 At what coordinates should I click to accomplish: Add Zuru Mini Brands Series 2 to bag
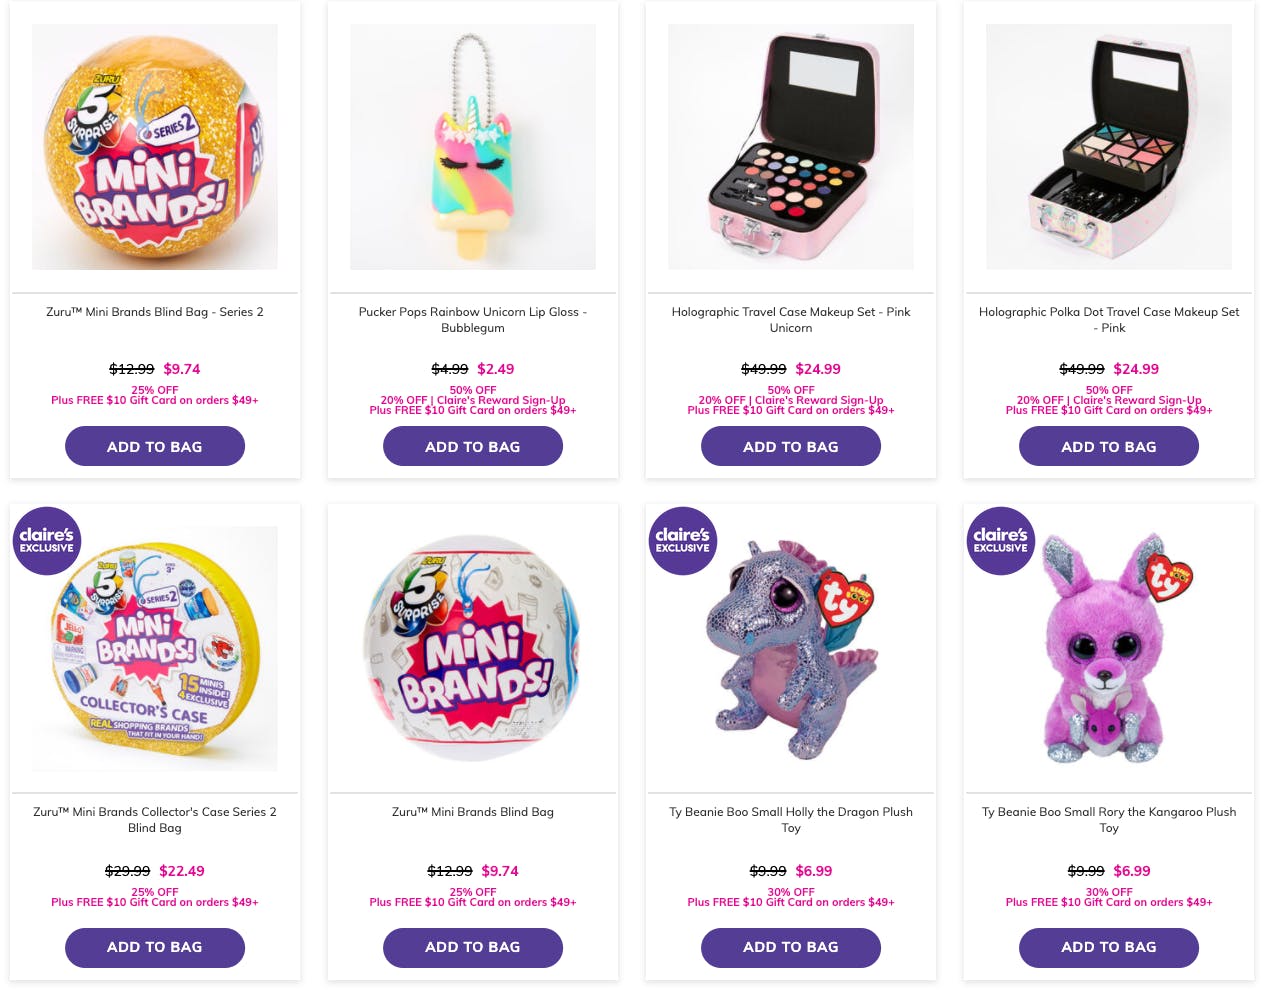155,446
